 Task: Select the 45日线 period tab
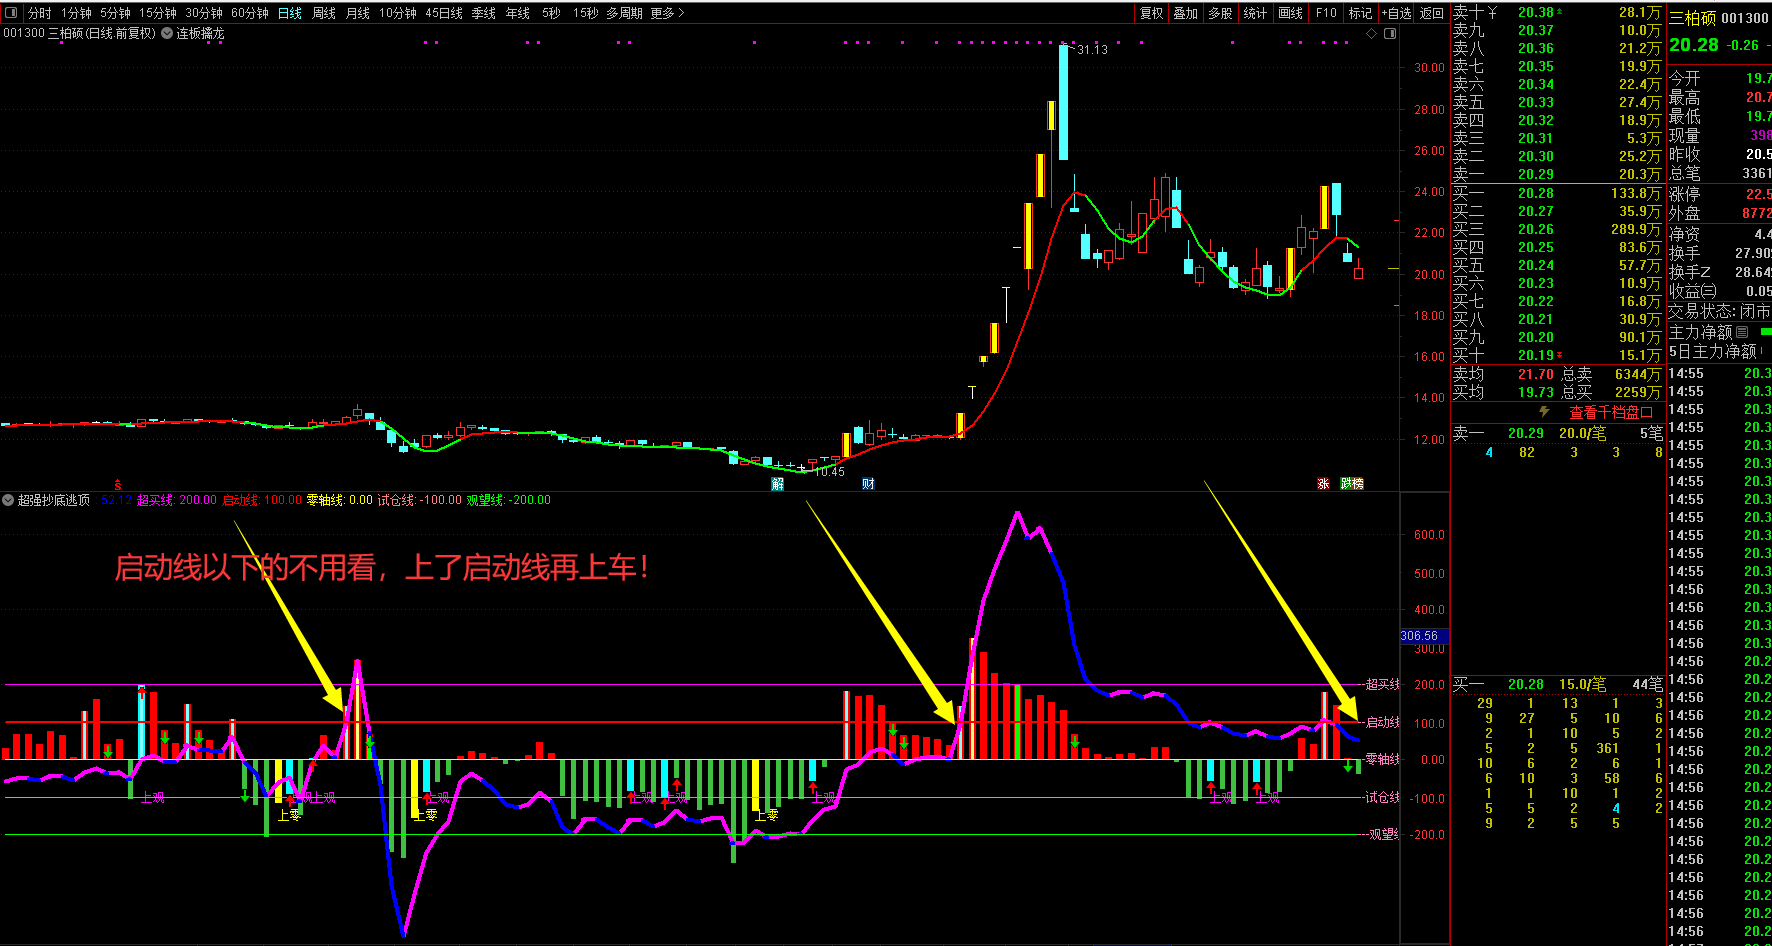pyautogui.click(x=444, y=13)
